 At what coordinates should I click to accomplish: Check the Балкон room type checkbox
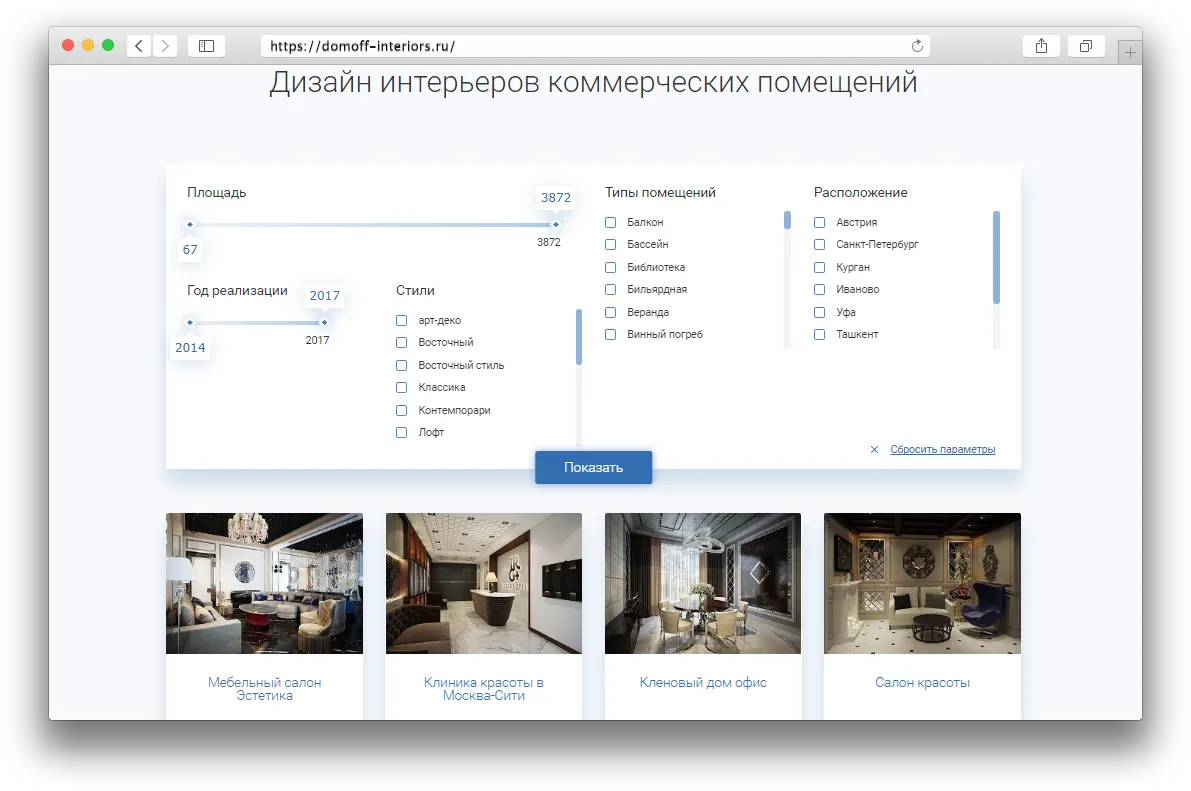[611, 222]
